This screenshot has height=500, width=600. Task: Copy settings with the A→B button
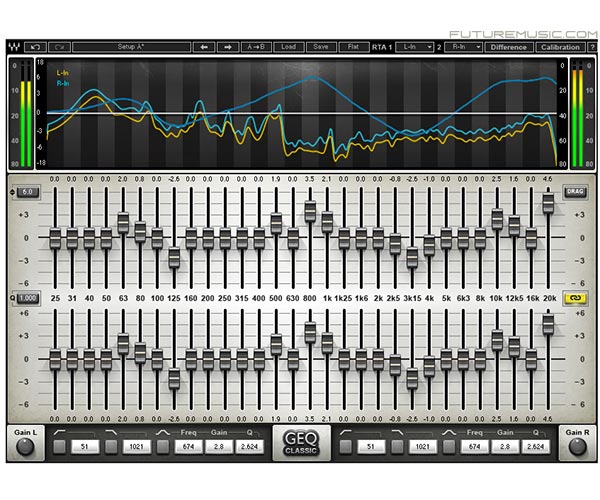[256, 47]
